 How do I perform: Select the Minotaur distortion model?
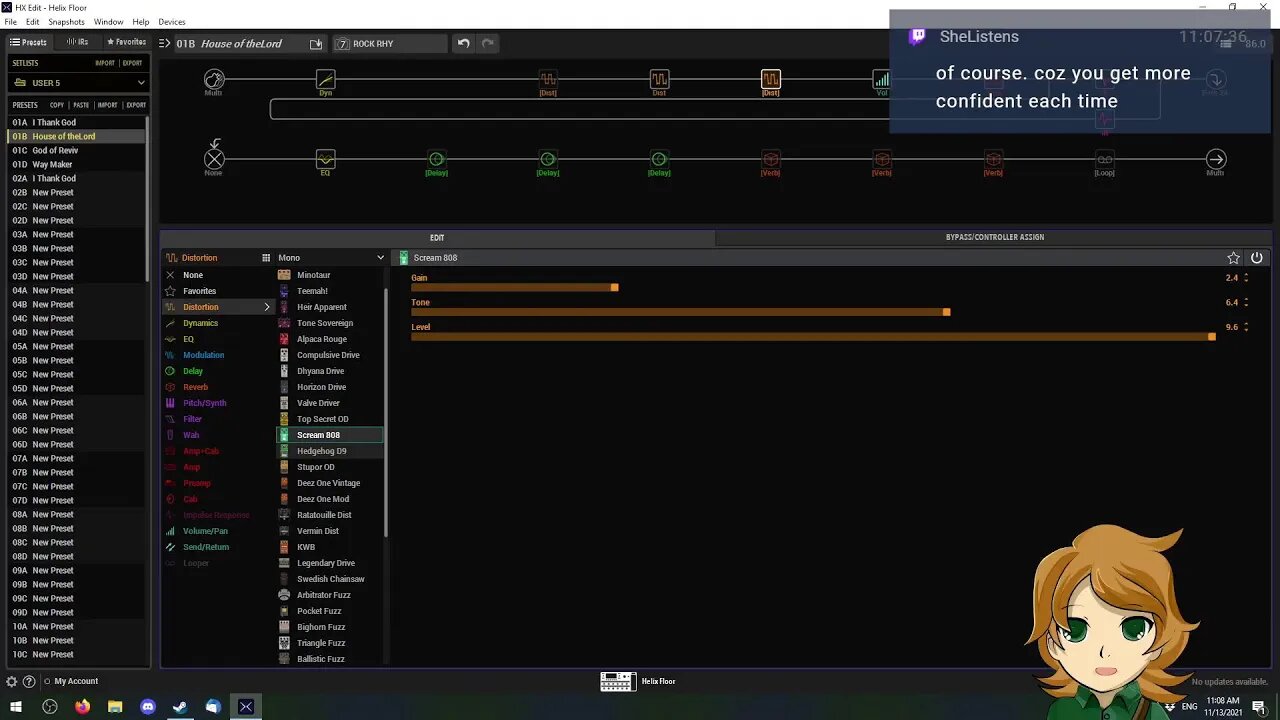[x=329, y=275]
